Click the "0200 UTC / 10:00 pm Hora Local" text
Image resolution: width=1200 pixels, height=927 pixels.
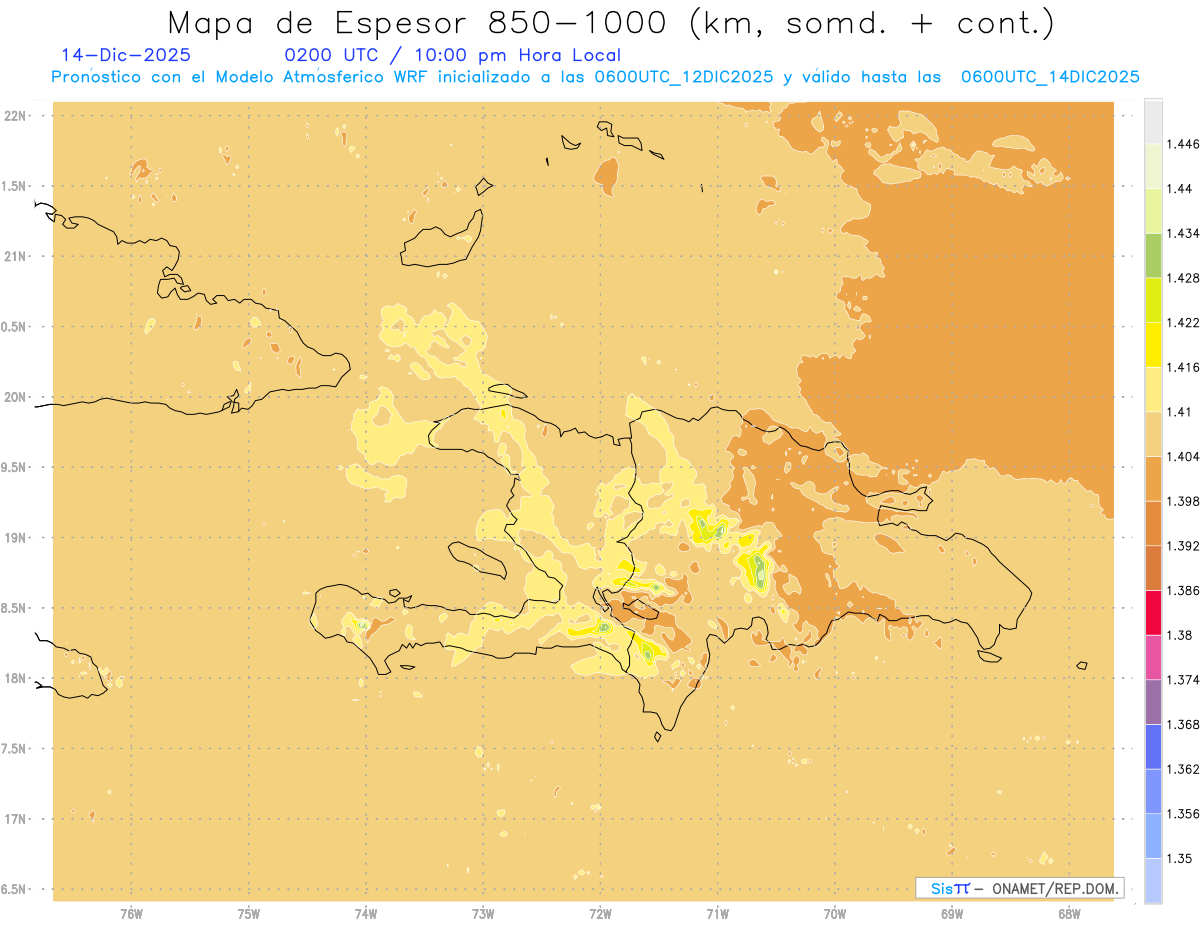pyautogui.click(x=453, y=56)
